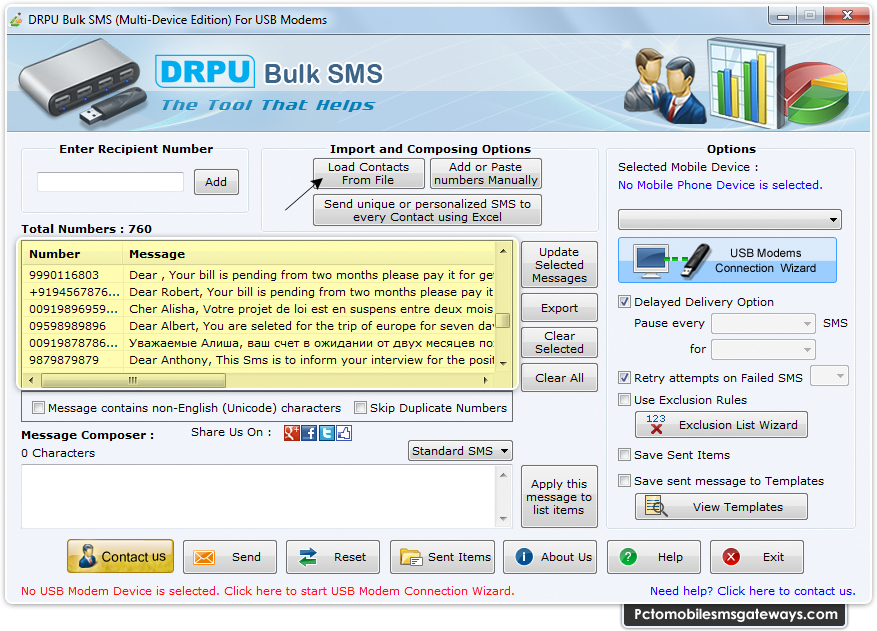The image size is (877, 631).
Task: Toggle Retry attempts on Failed SMS
Action: point(624,378)
